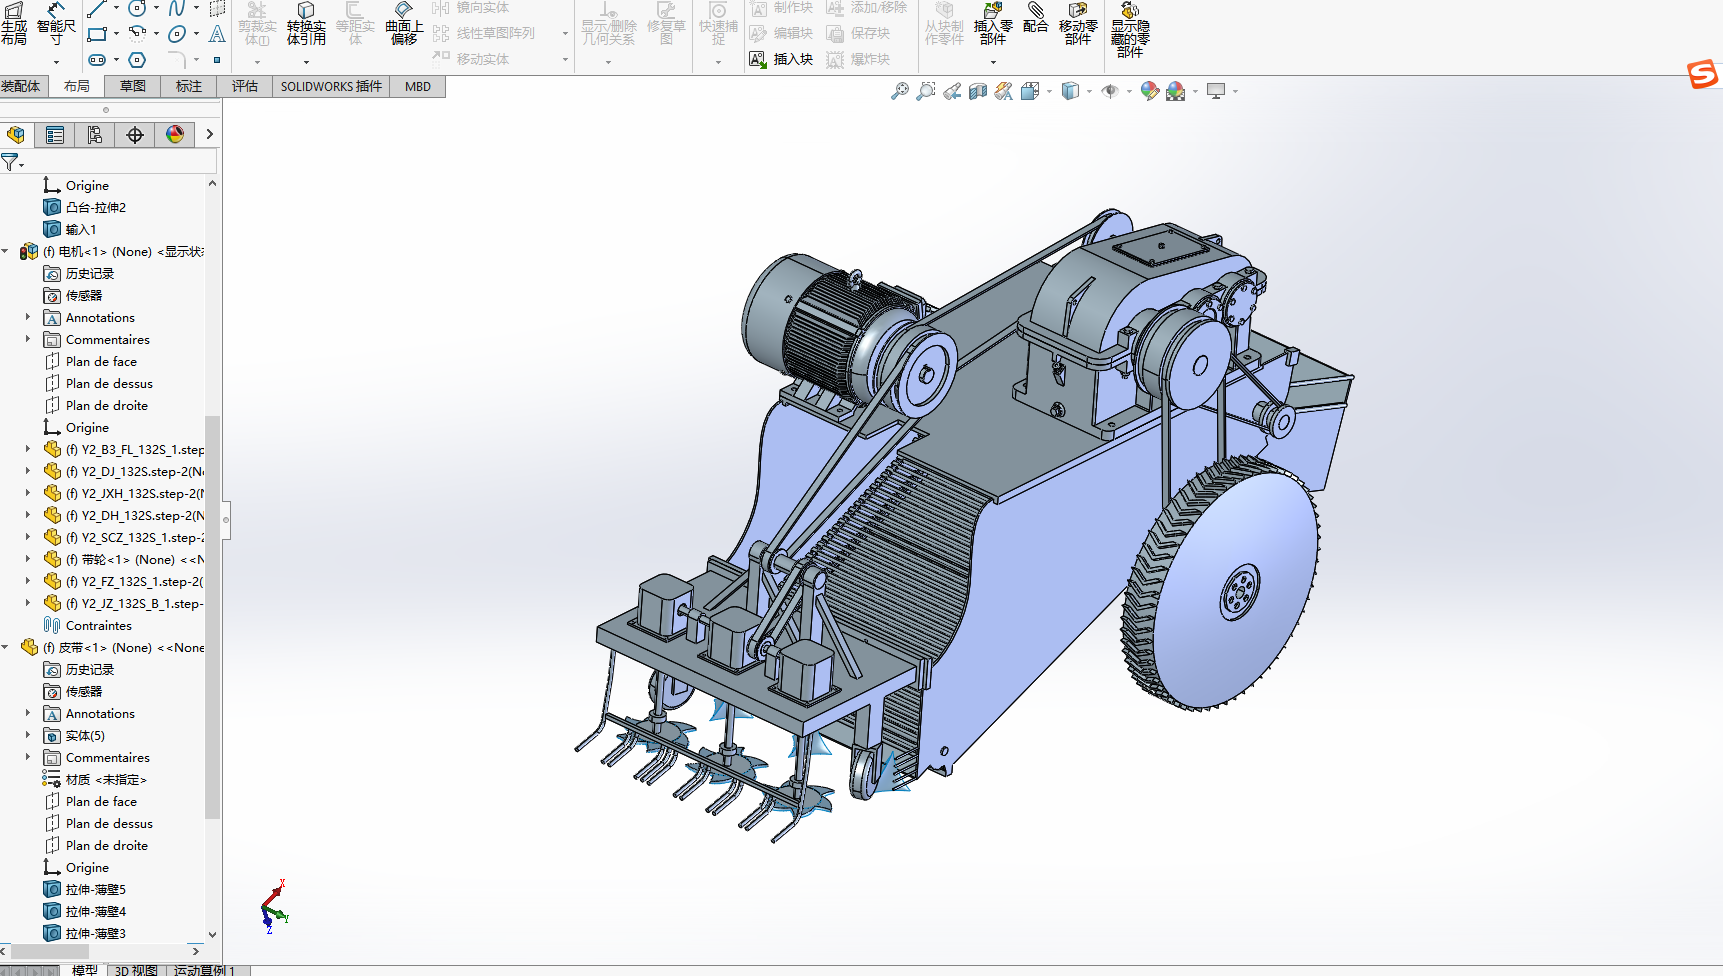Switch to the SOLIDWORKS 插件 tab
This screenshot has width=1723, height=976.
(331, 87)
